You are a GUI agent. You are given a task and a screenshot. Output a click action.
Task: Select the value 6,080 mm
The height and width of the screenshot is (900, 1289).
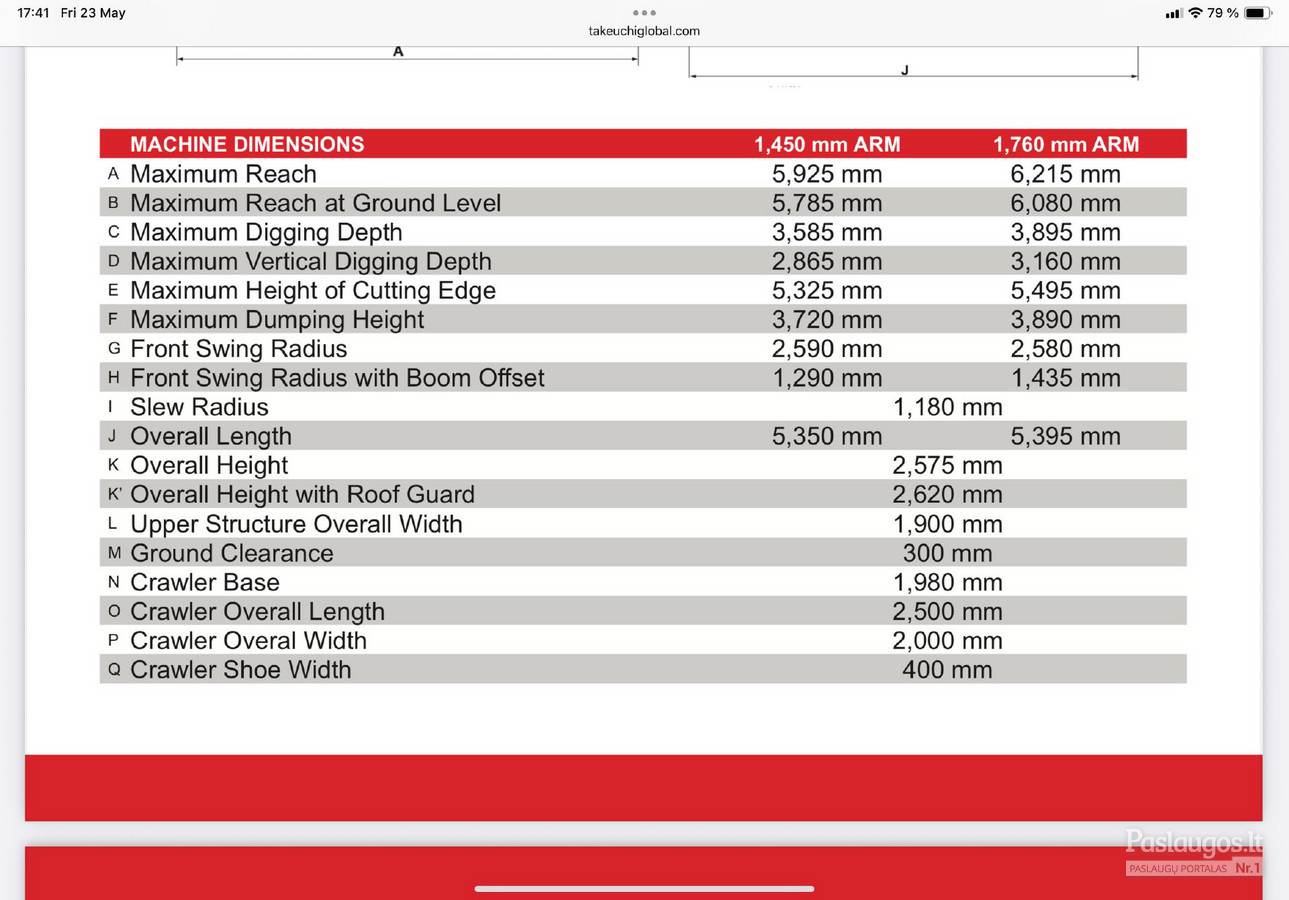(1066, 203)
